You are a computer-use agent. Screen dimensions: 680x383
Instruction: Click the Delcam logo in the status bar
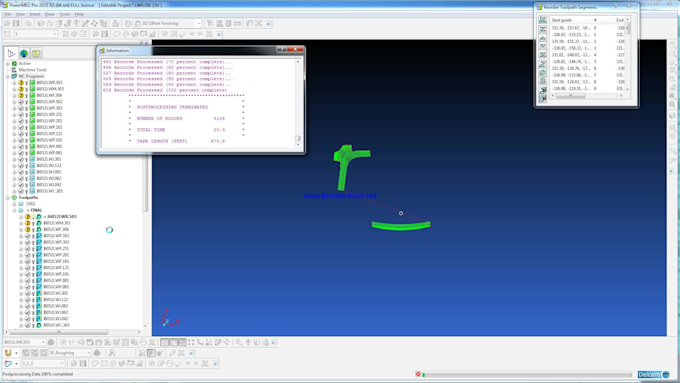(x=654, y=374)
